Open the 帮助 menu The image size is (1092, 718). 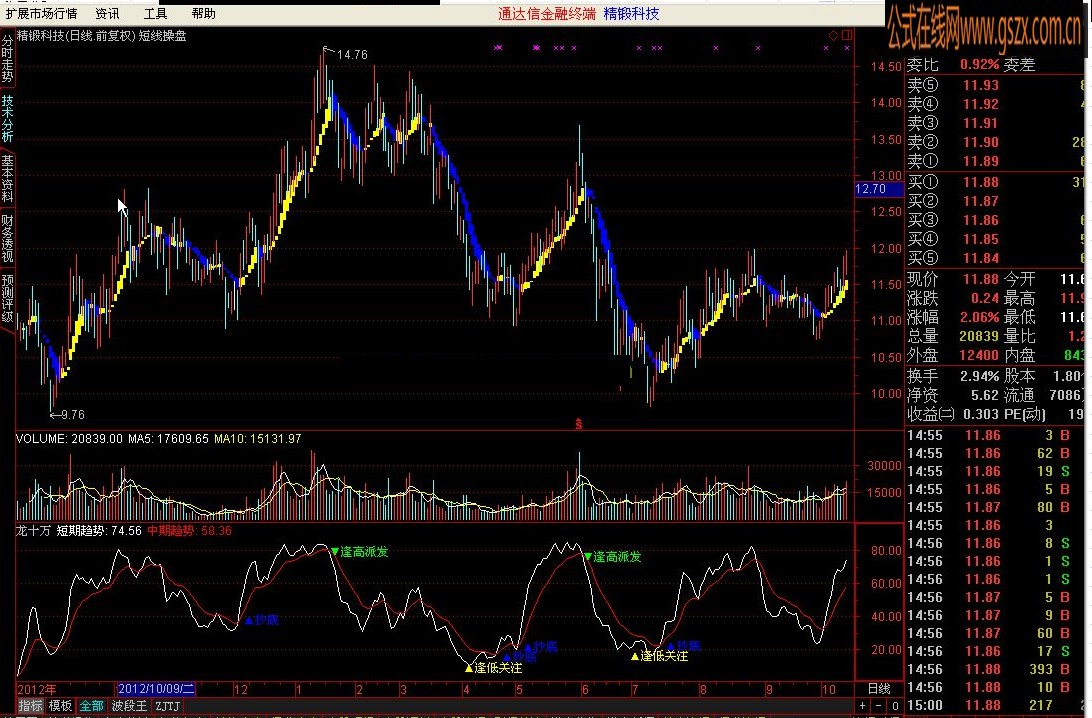point(203,13)
